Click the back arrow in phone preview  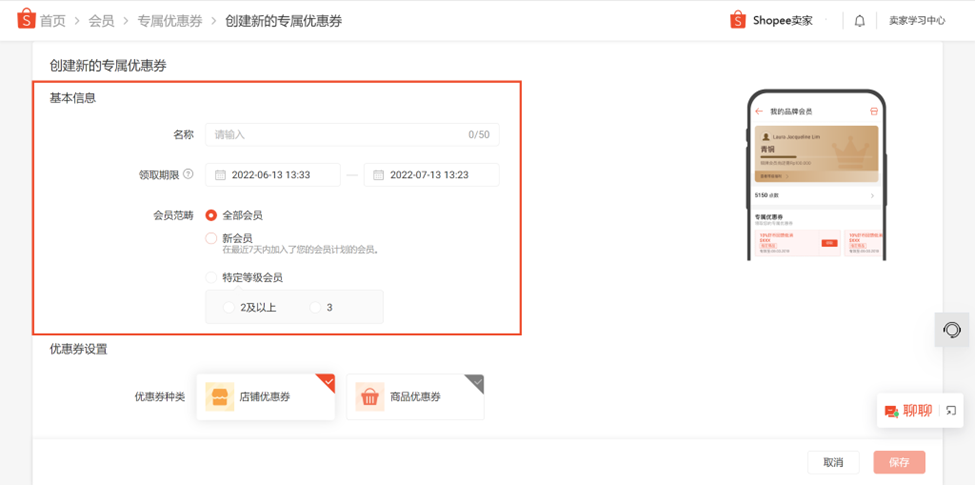[x=759, y=111]
